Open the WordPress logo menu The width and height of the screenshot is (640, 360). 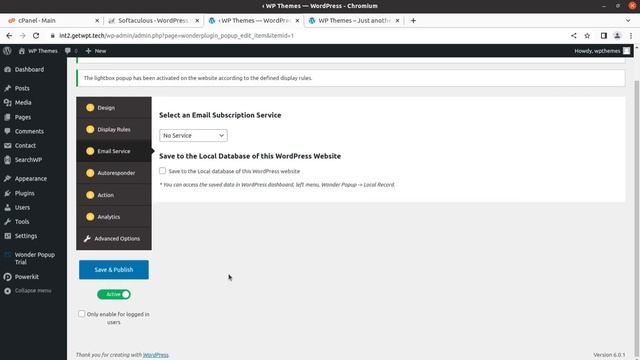[x=7, y=51]
